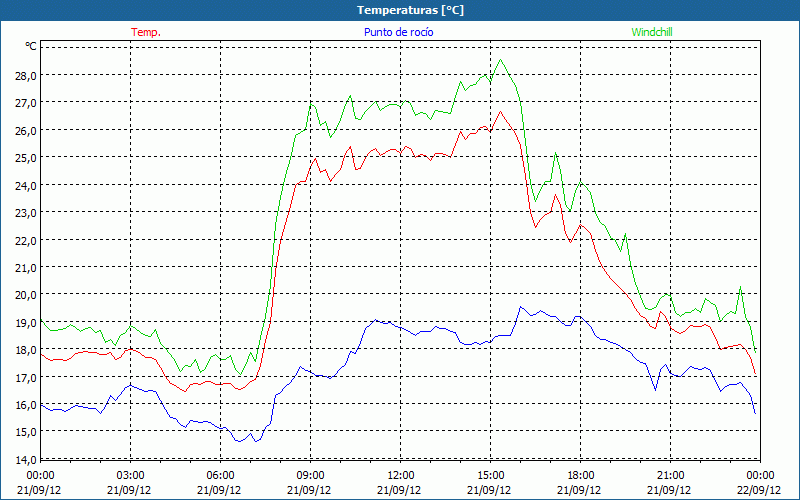Click the 22,0 y-axis value
800x500 pixels.
pos(26,240)
